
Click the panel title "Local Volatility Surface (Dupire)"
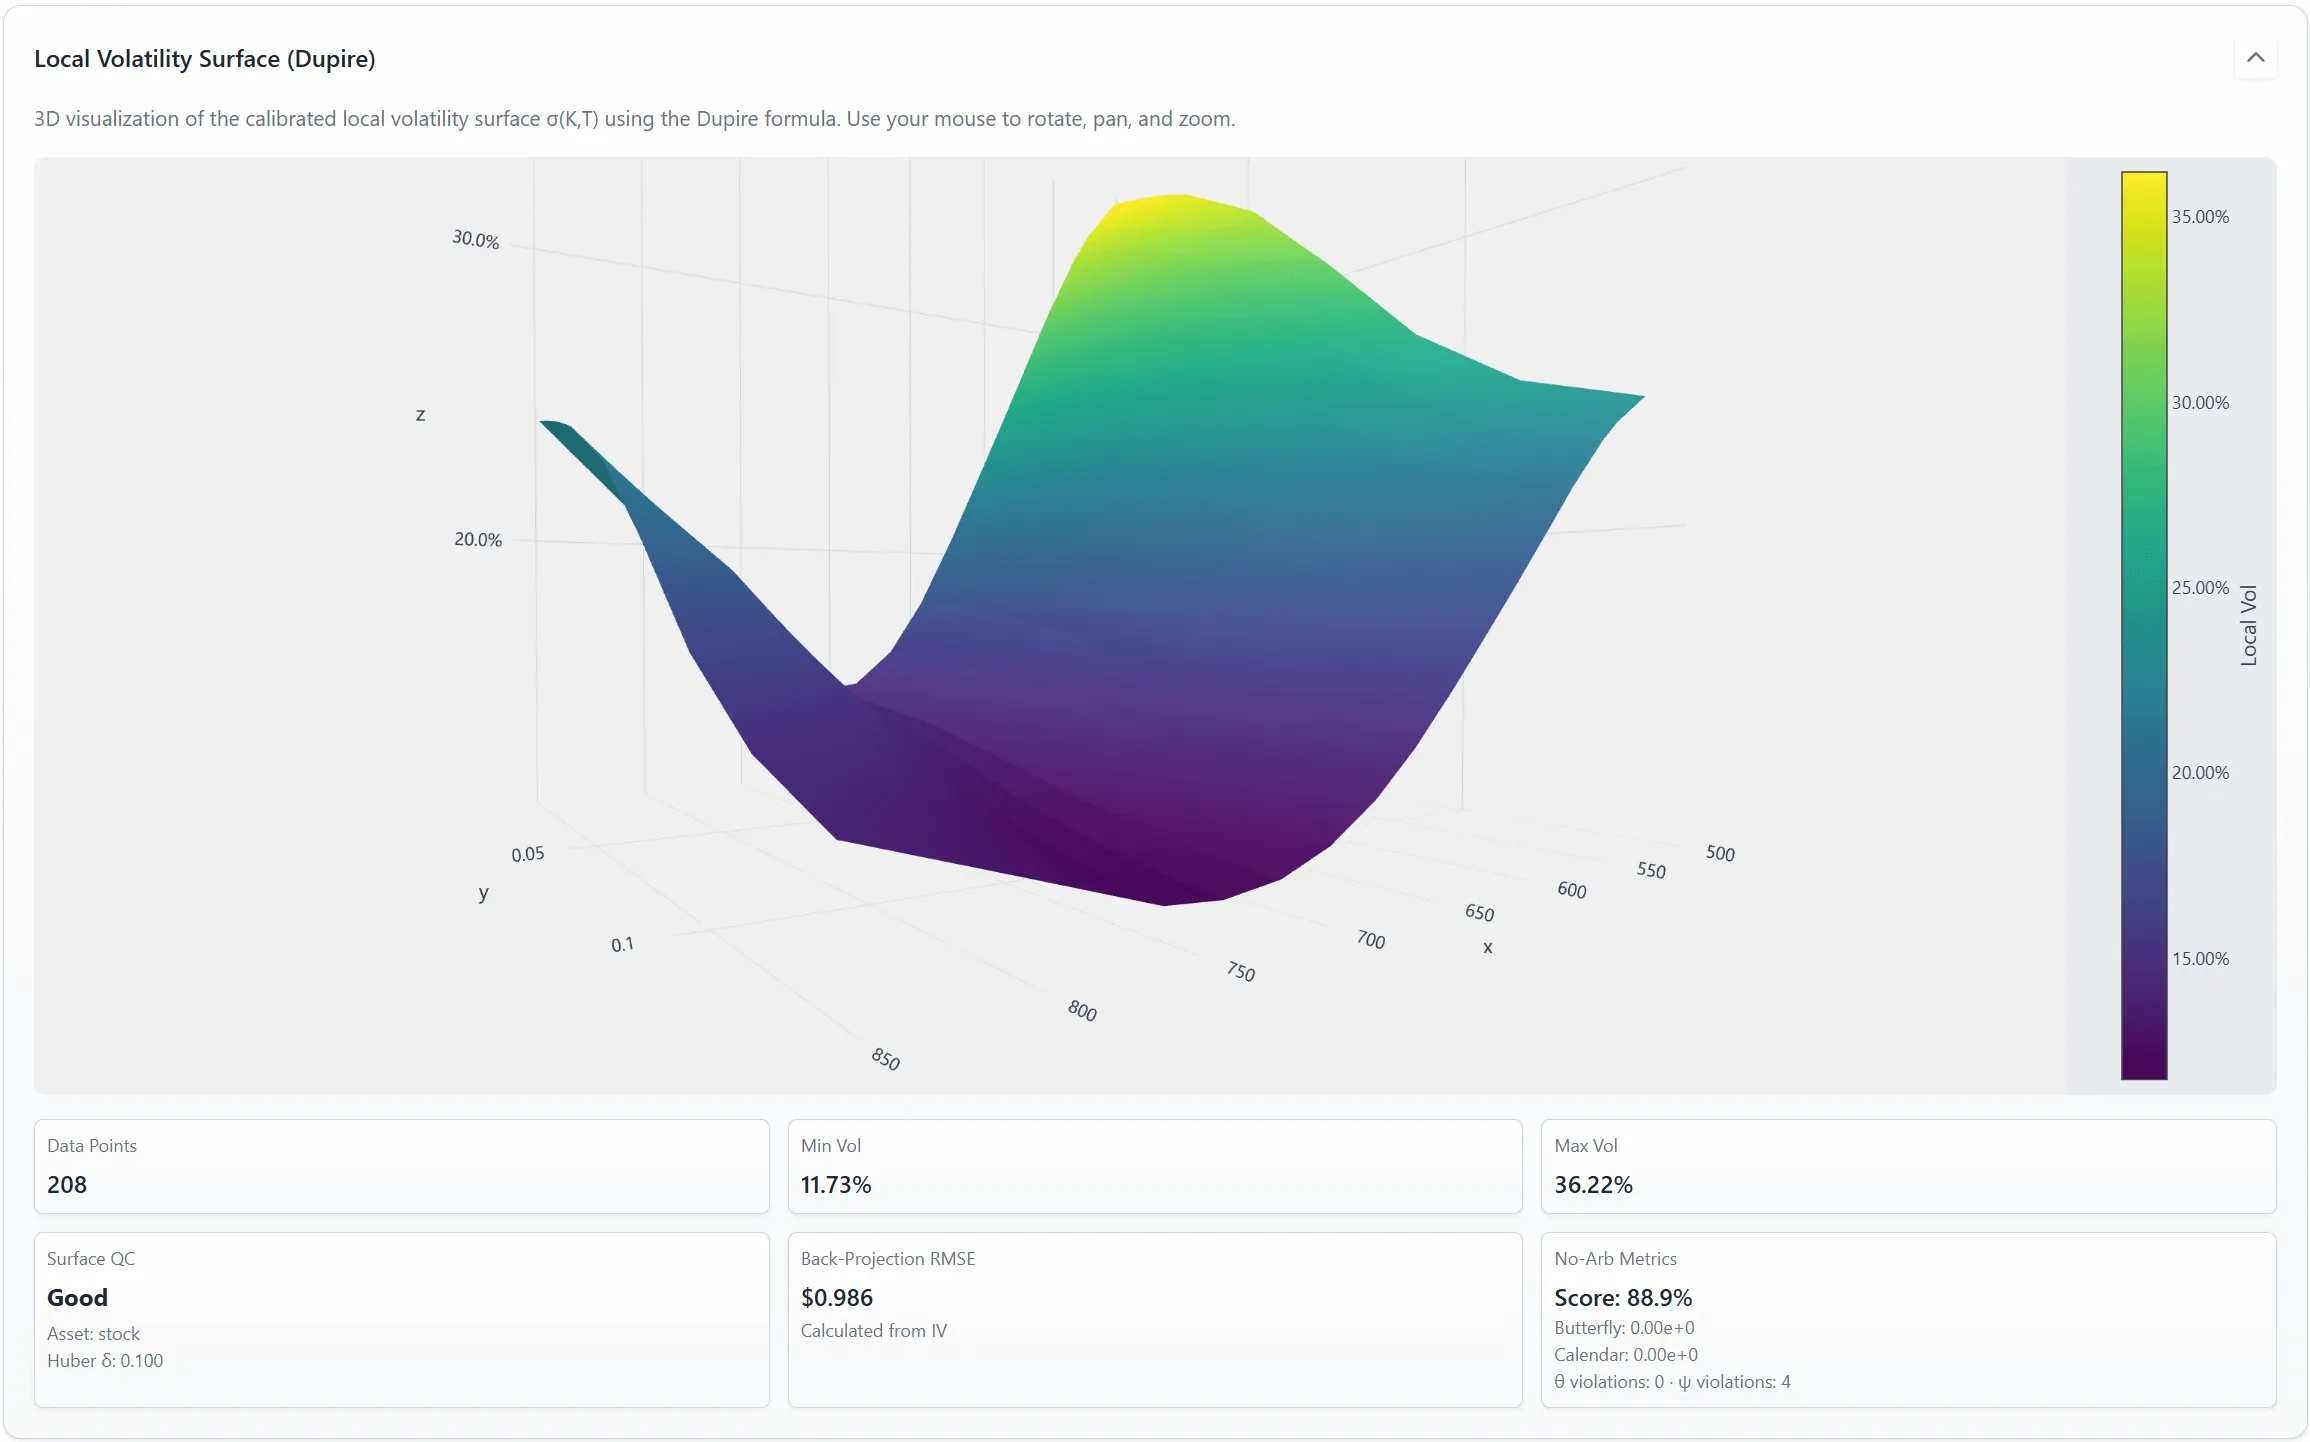coord(205,59)
